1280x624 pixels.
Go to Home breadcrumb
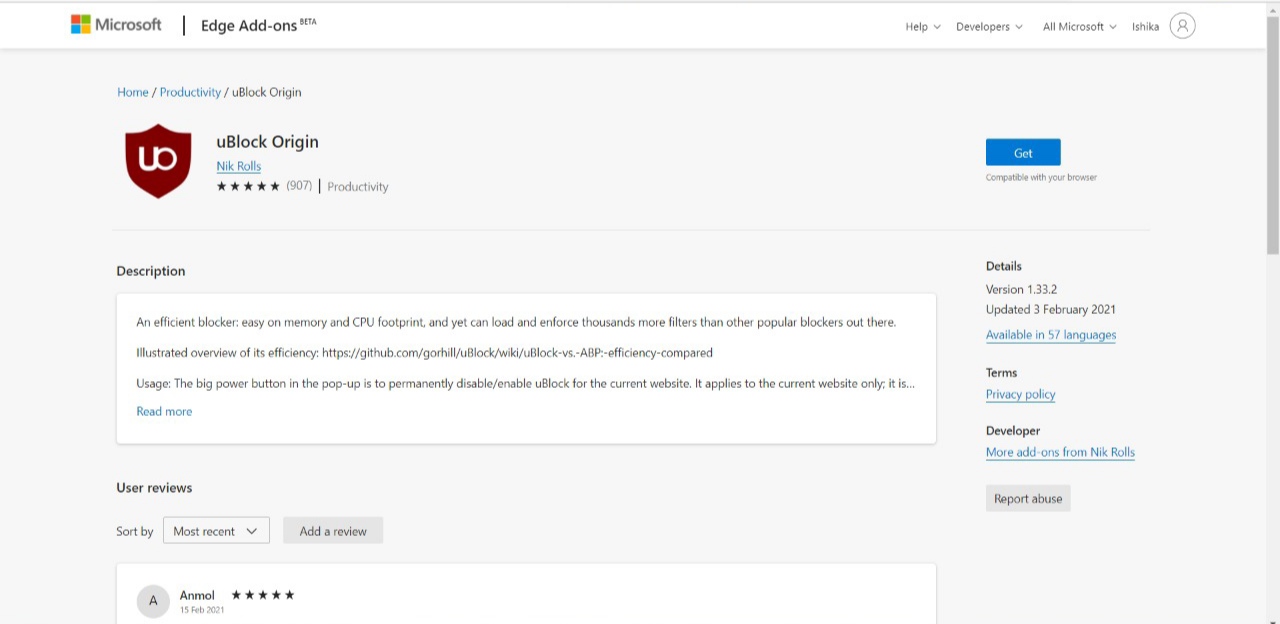point(133,92)
